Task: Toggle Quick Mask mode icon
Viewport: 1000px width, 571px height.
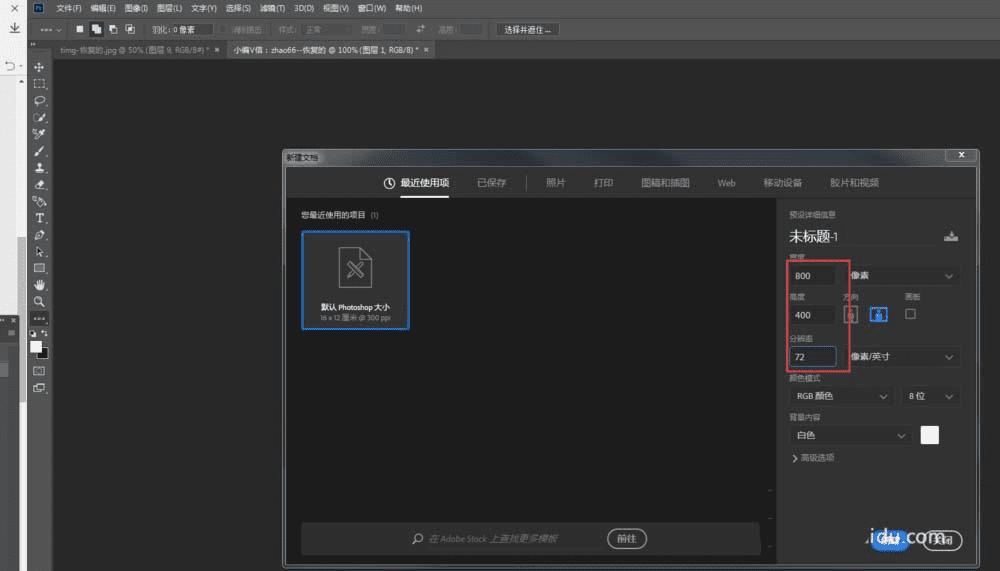Action: (x=39, y=371)
